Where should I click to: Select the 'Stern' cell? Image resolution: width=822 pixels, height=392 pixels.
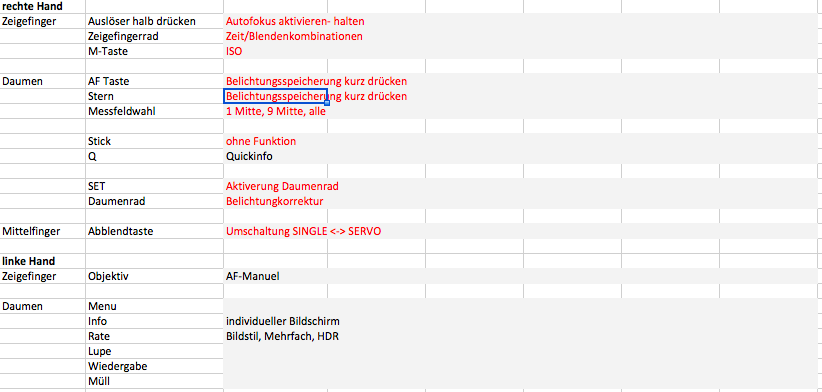coord(154,96)
